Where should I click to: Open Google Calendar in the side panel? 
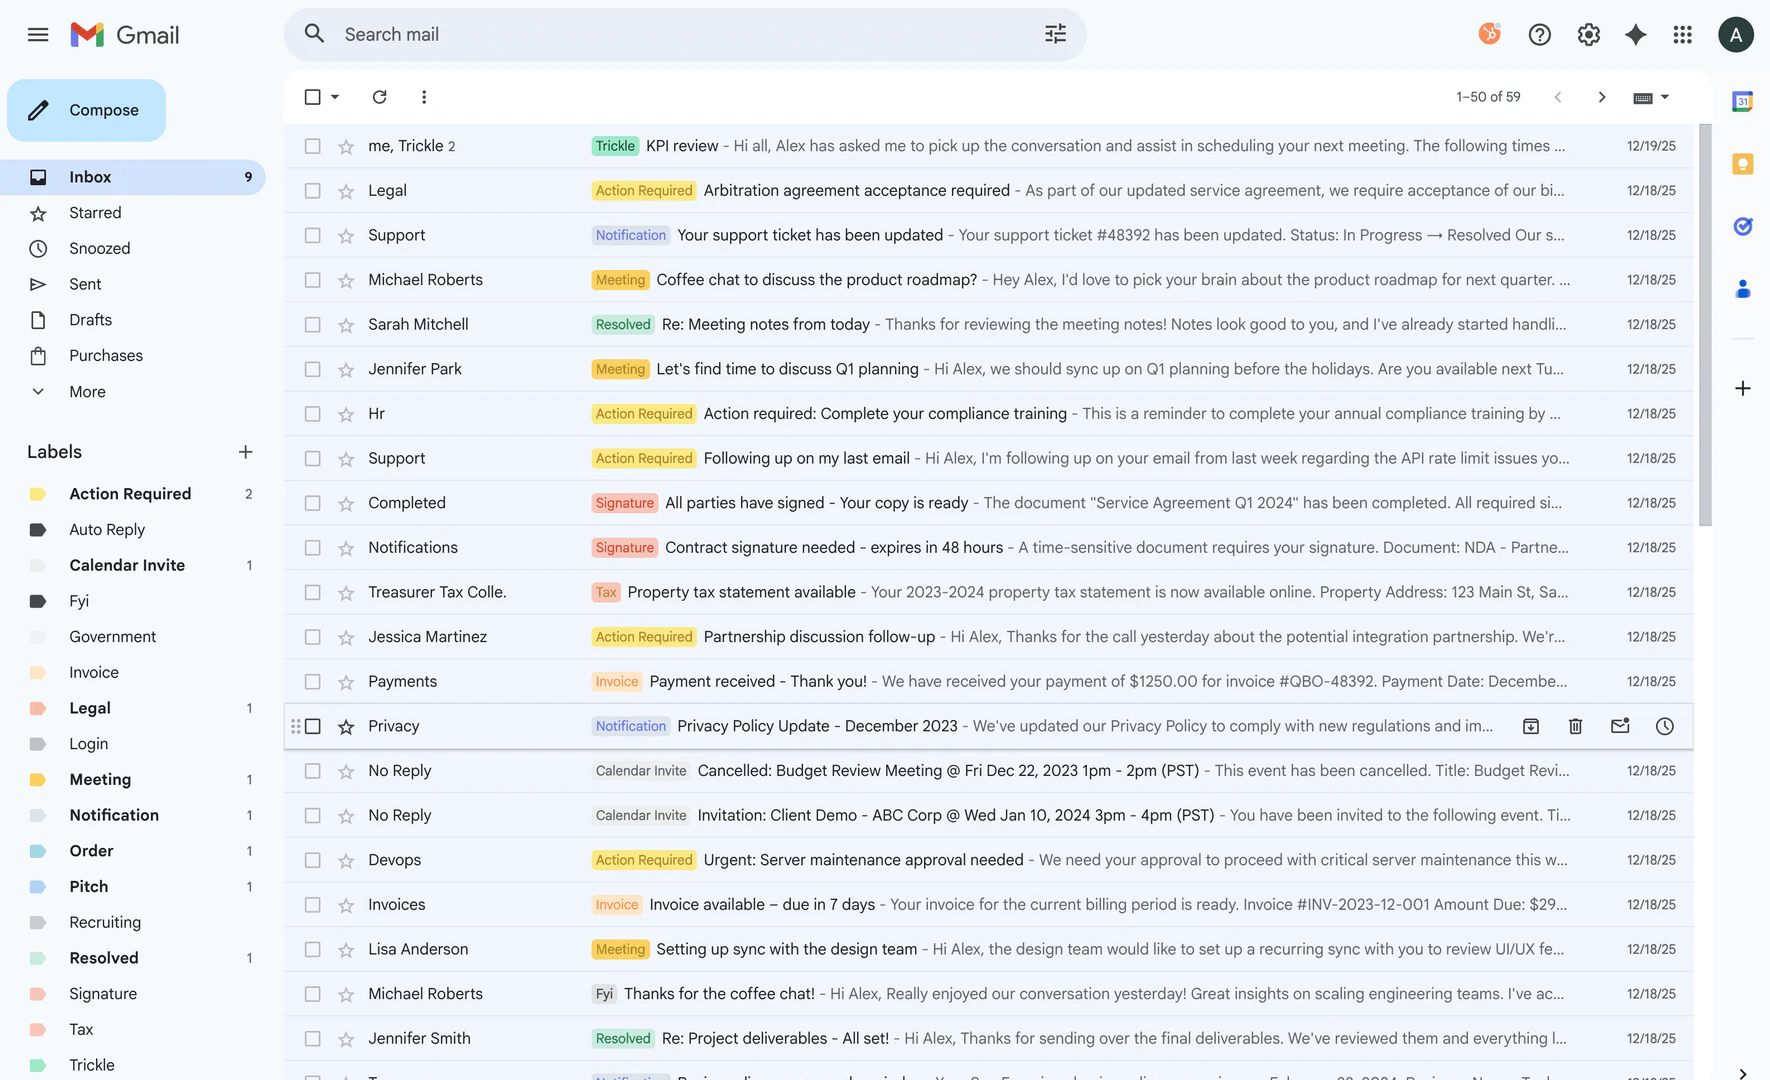point(1743,101)
